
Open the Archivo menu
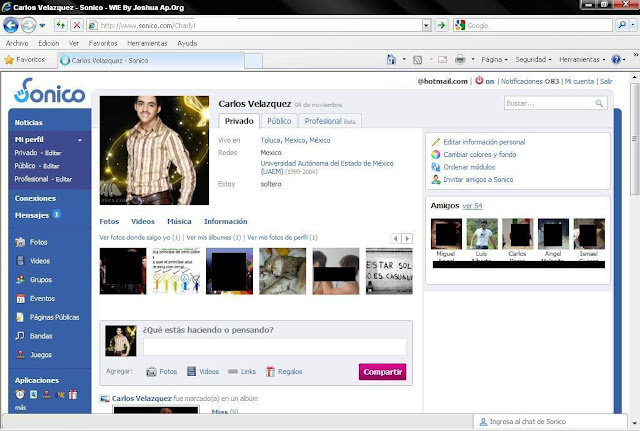click(x=17, y=43)
